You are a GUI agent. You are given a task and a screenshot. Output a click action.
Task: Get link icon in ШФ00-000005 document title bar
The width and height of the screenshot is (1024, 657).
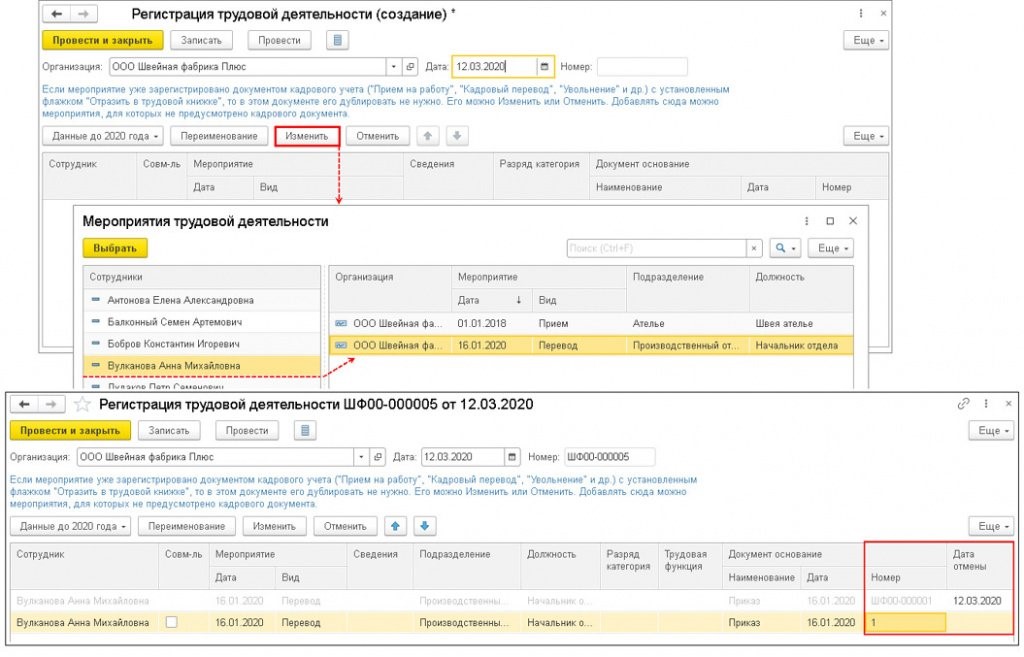pyautogui.click(x=963, y=404)
